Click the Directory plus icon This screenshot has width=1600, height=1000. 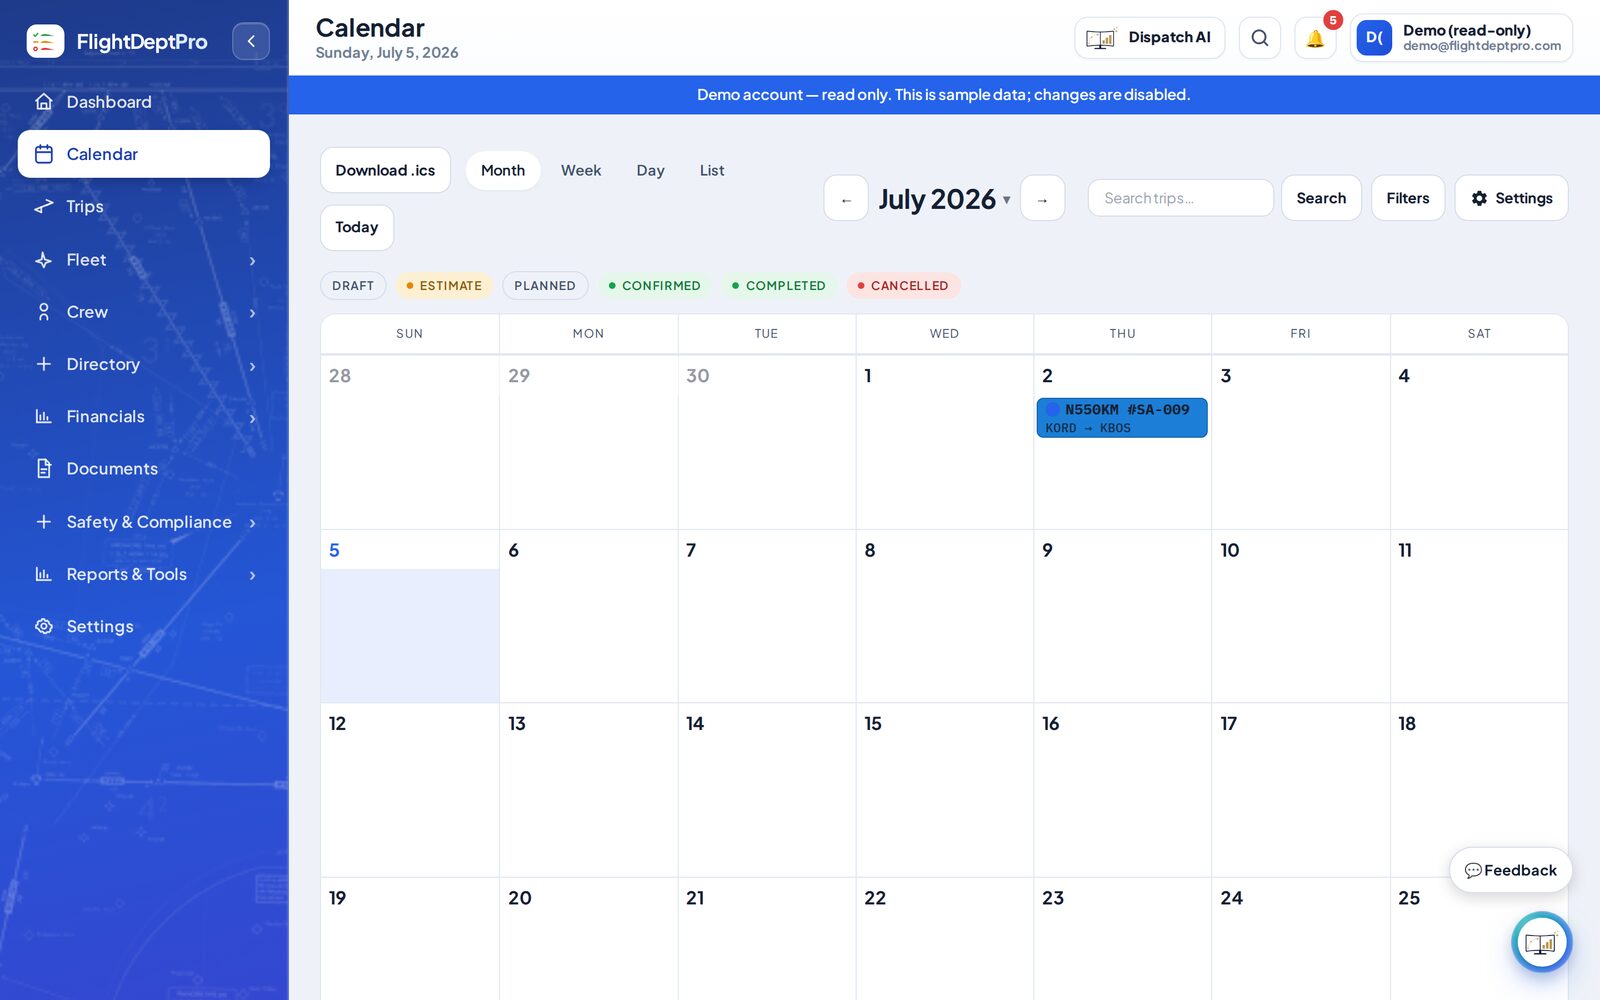[43, 364]
